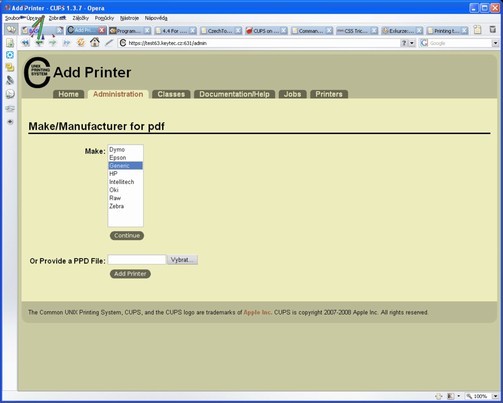Switch to the CzechTo... browser tab
This screenshot has height=403, width=503.
(x=221, y=31)
